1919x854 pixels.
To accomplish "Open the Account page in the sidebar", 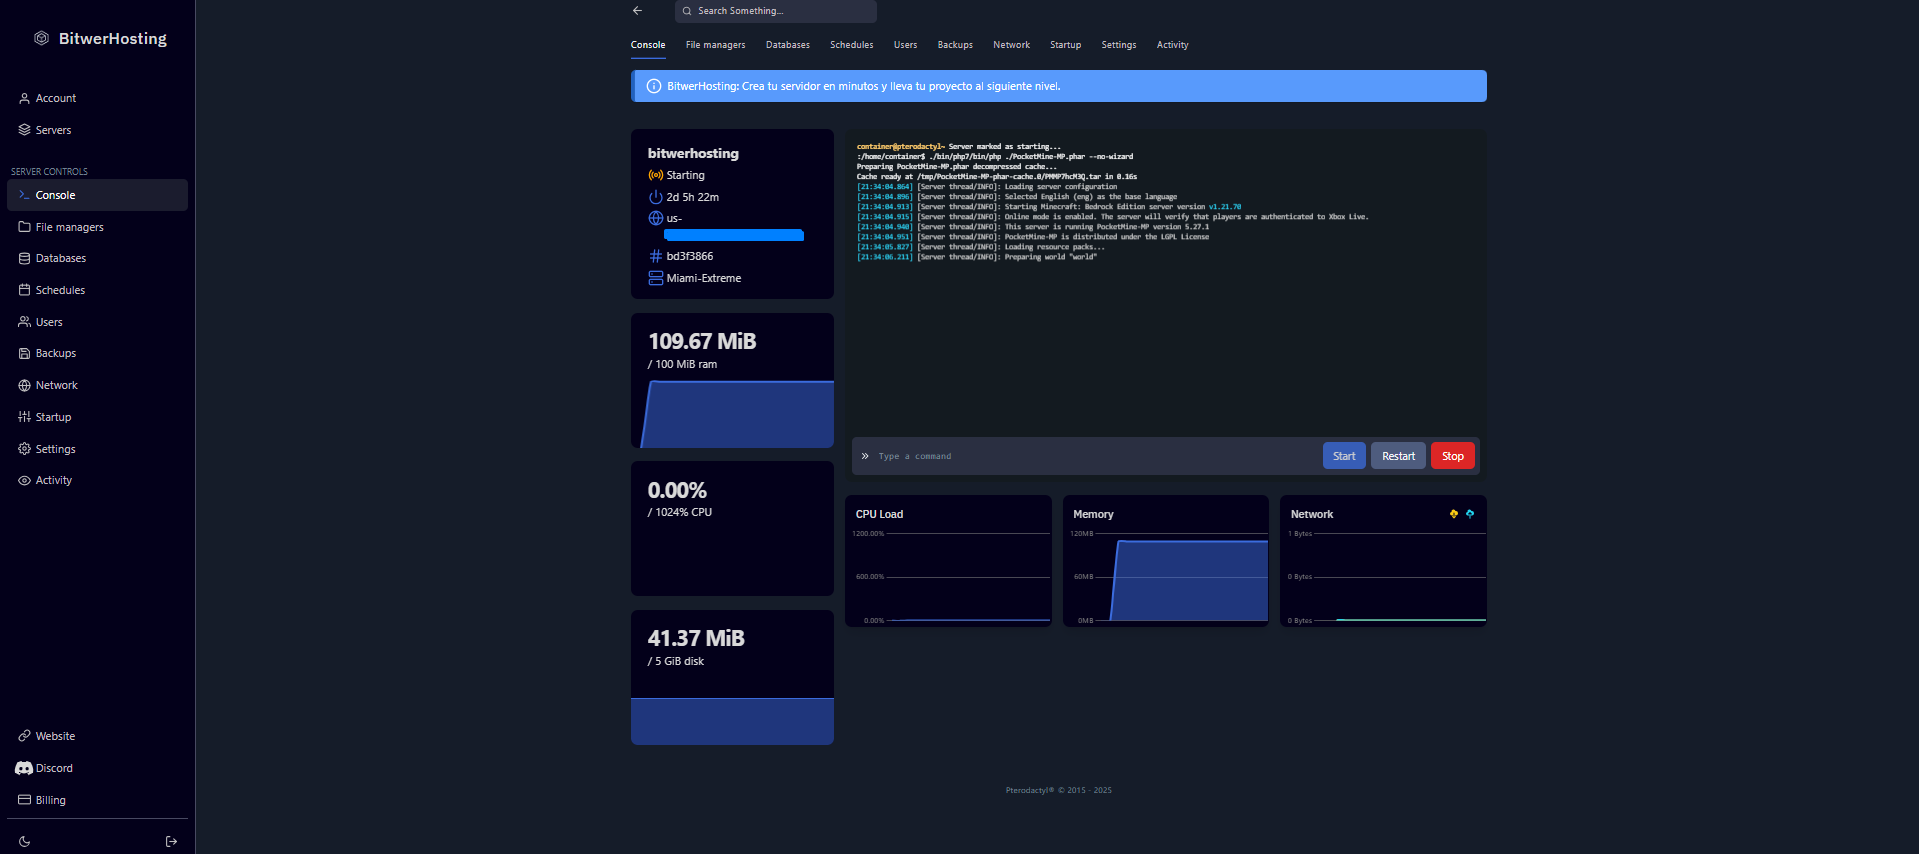I will click(97, 98).
